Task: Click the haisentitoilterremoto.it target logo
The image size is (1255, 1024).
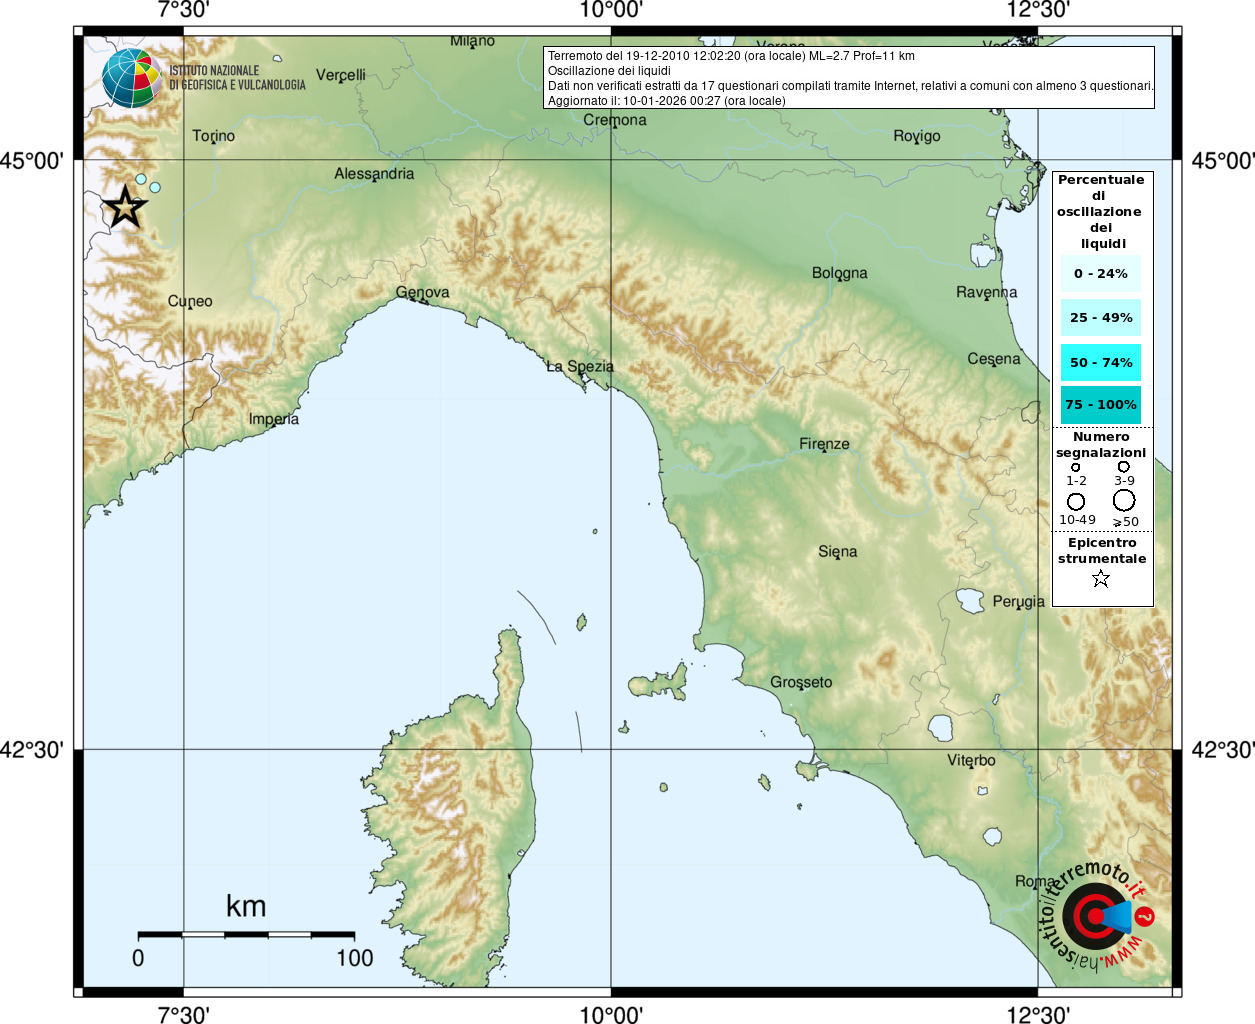Action: 1097,916
